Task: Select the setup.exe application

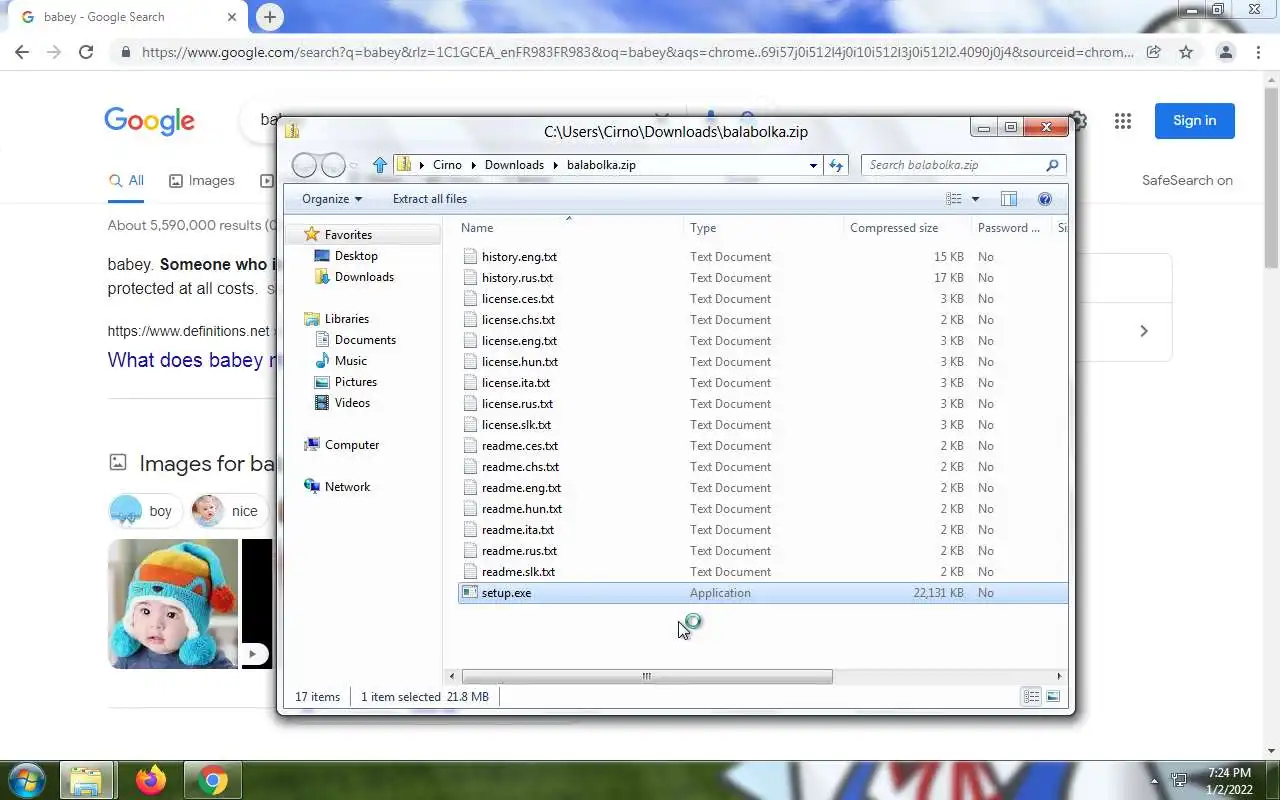Action: (763, 593)
